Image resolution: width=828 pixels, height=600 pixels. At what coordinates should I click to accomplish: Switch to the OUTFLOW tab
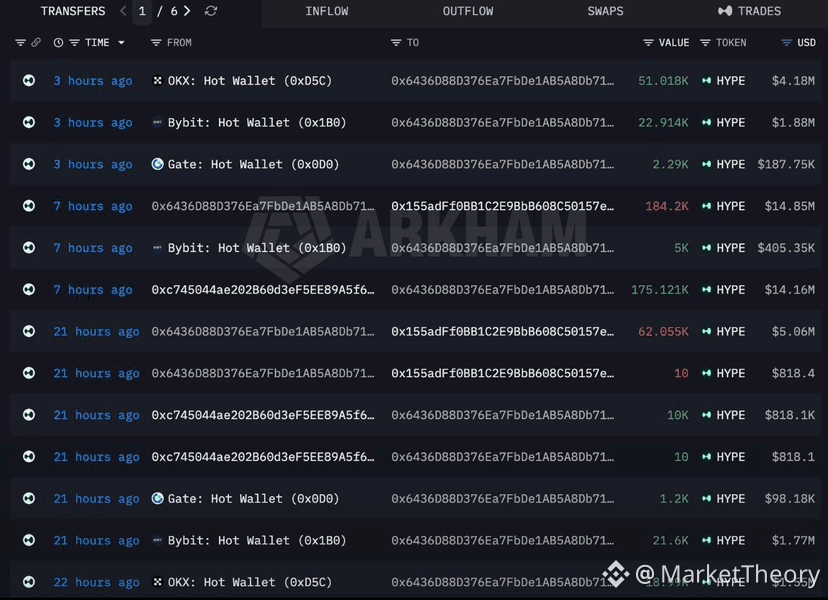point(468,11)
